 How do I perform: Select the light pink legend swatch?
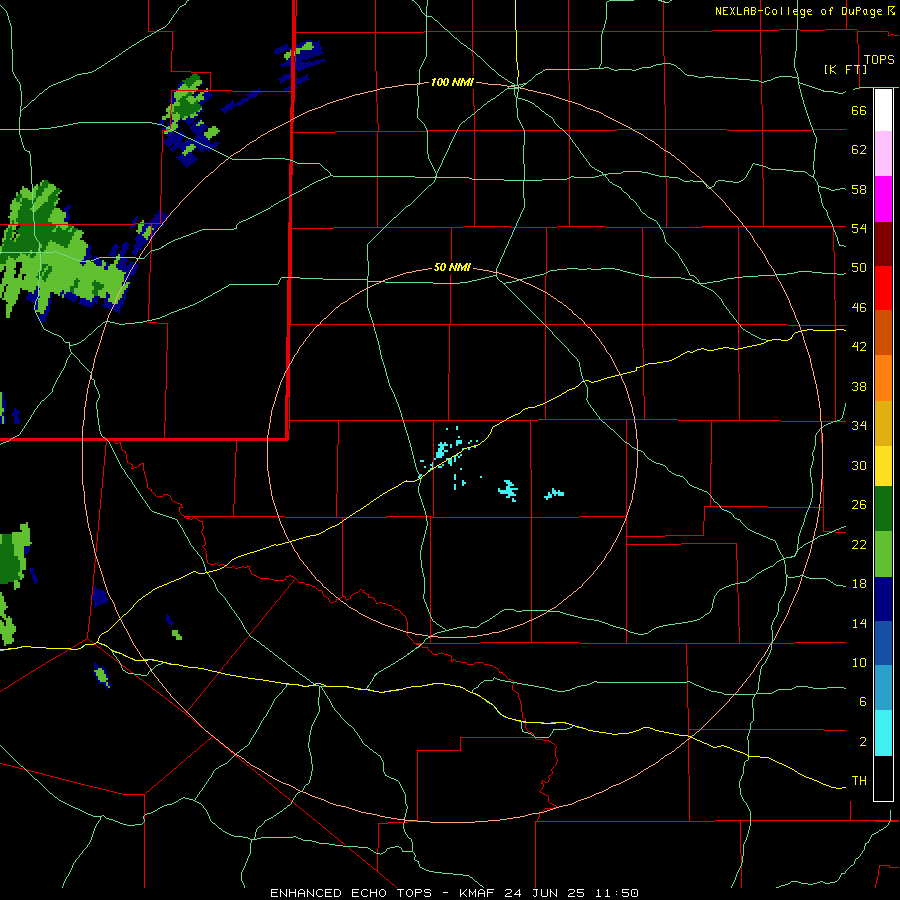pyautogui.click(x=883, y=154)
